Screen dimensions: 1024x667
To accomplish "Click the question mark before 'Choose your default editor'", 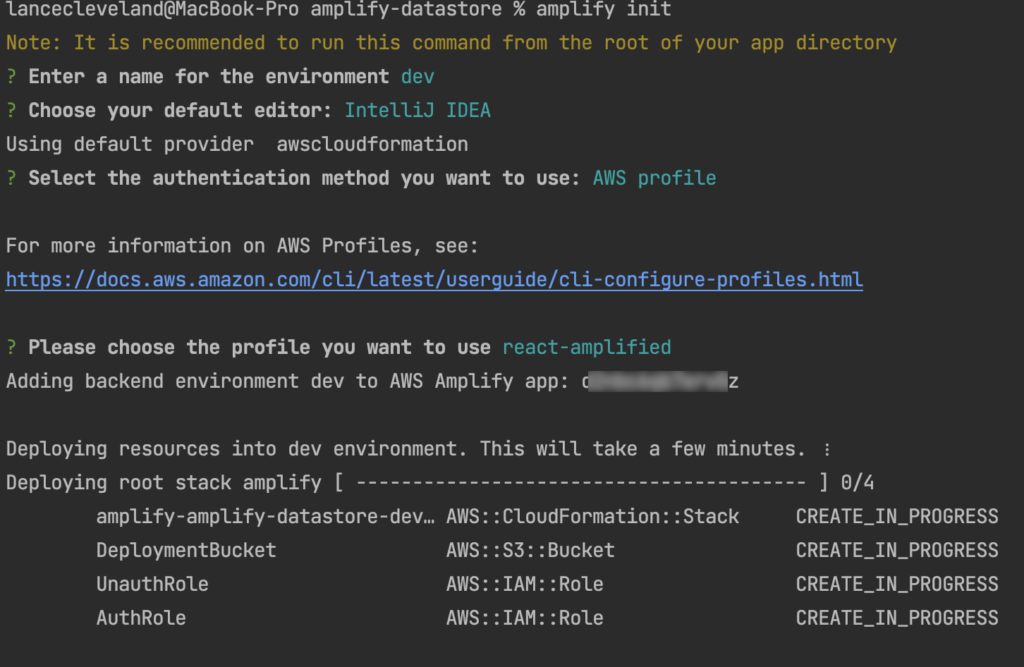I will point(11,111).
